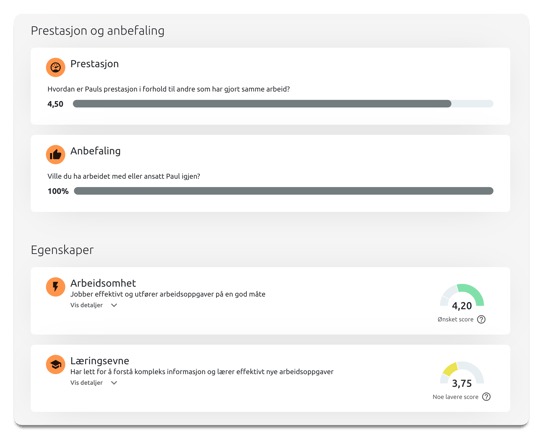The height and width of the screenshot is (439, 543).
Task: Click the Prestasjon 4,50 progress bar
Action: pos(283,104)
